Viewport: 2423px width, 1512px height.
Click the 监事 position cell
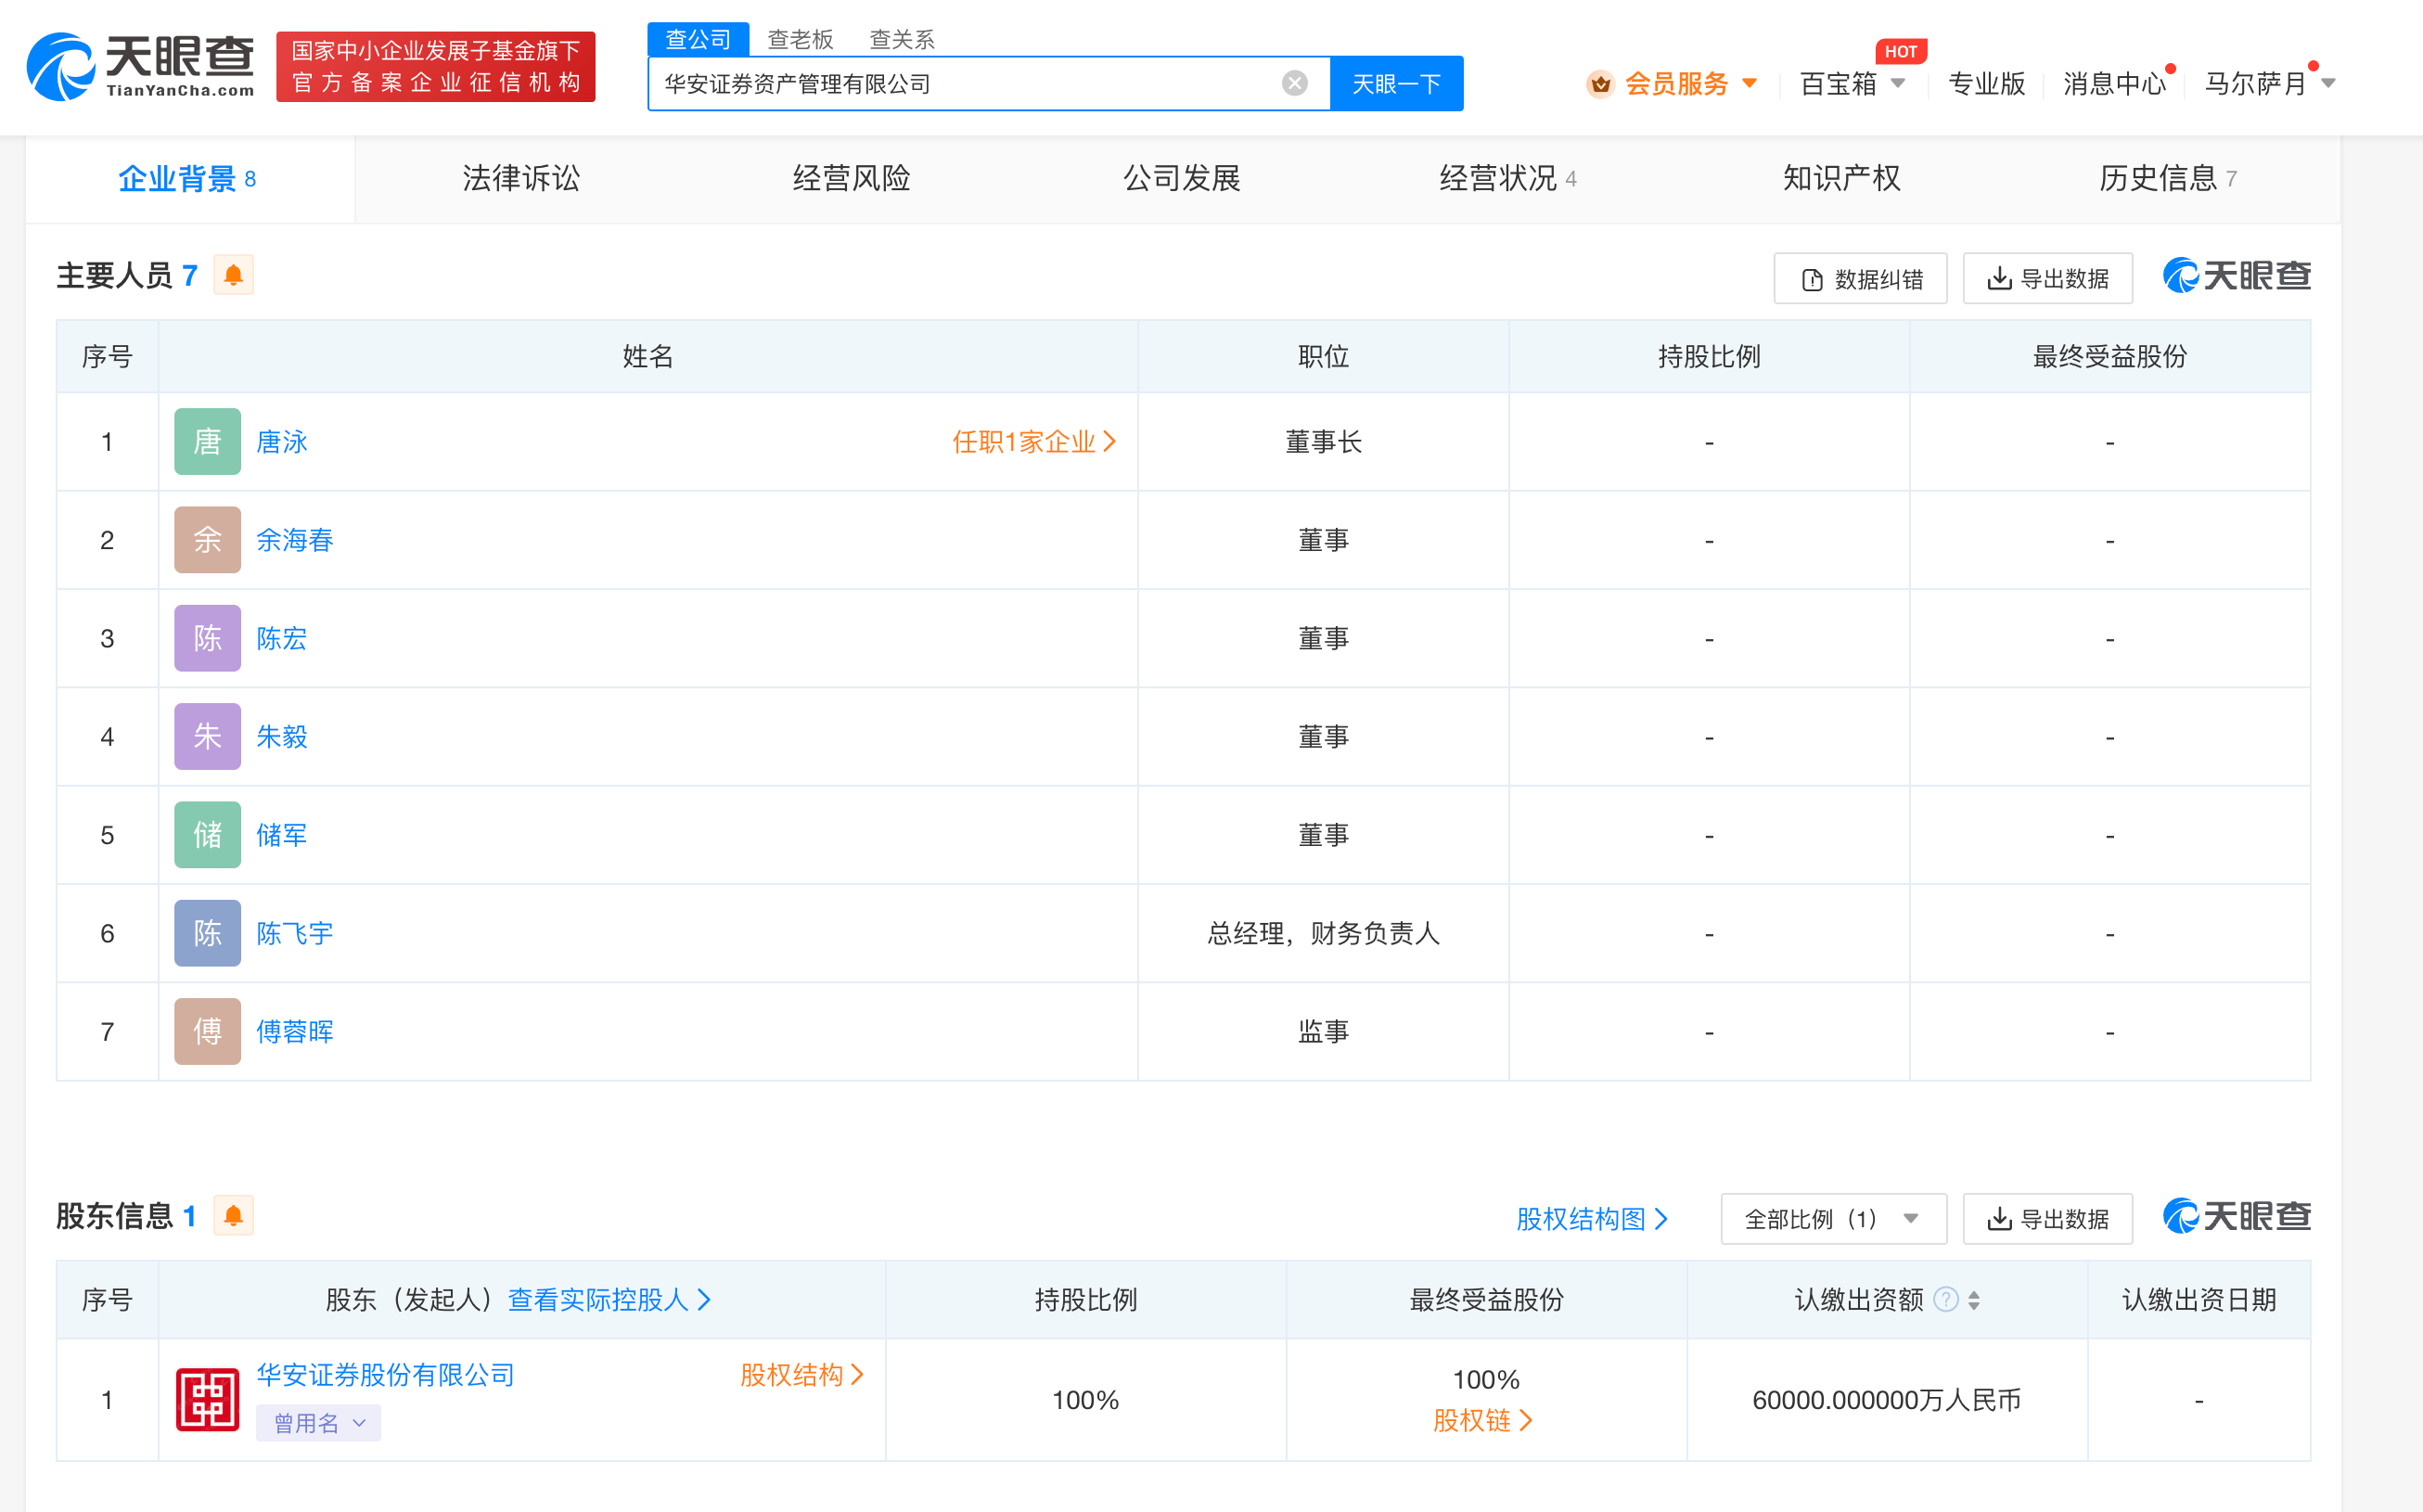pyautogui.click(x=1323, y=1032)
